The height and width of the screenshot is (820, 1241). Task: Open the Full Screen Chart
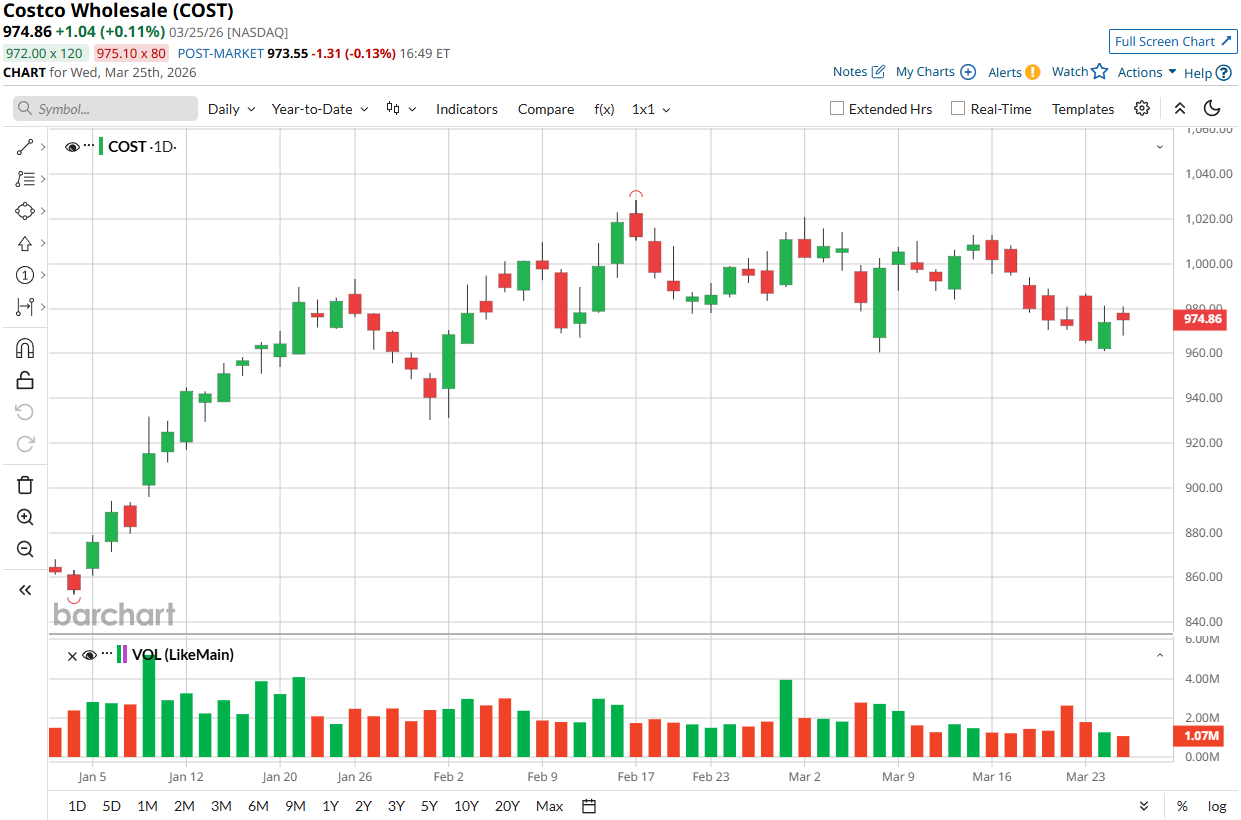click(1173, 41)
